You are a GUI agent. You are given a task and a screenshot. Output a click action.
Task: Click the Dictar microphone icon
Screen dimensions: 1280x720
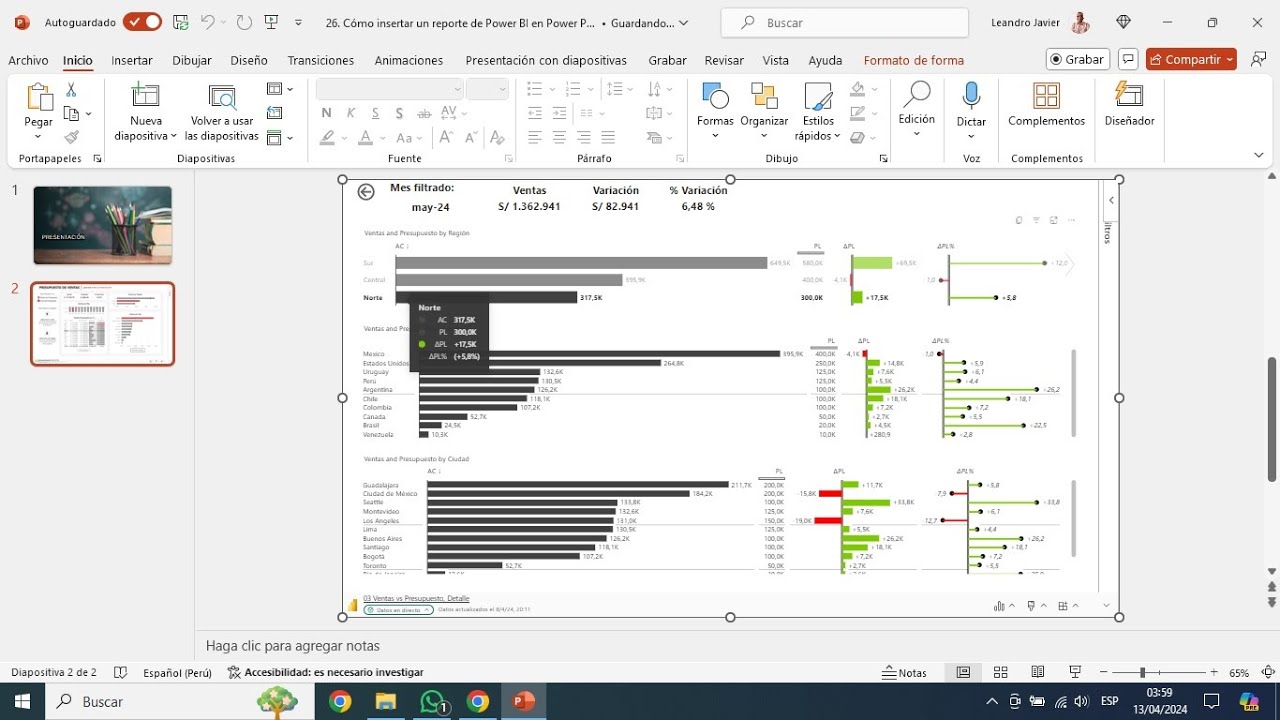coord(971,96)
